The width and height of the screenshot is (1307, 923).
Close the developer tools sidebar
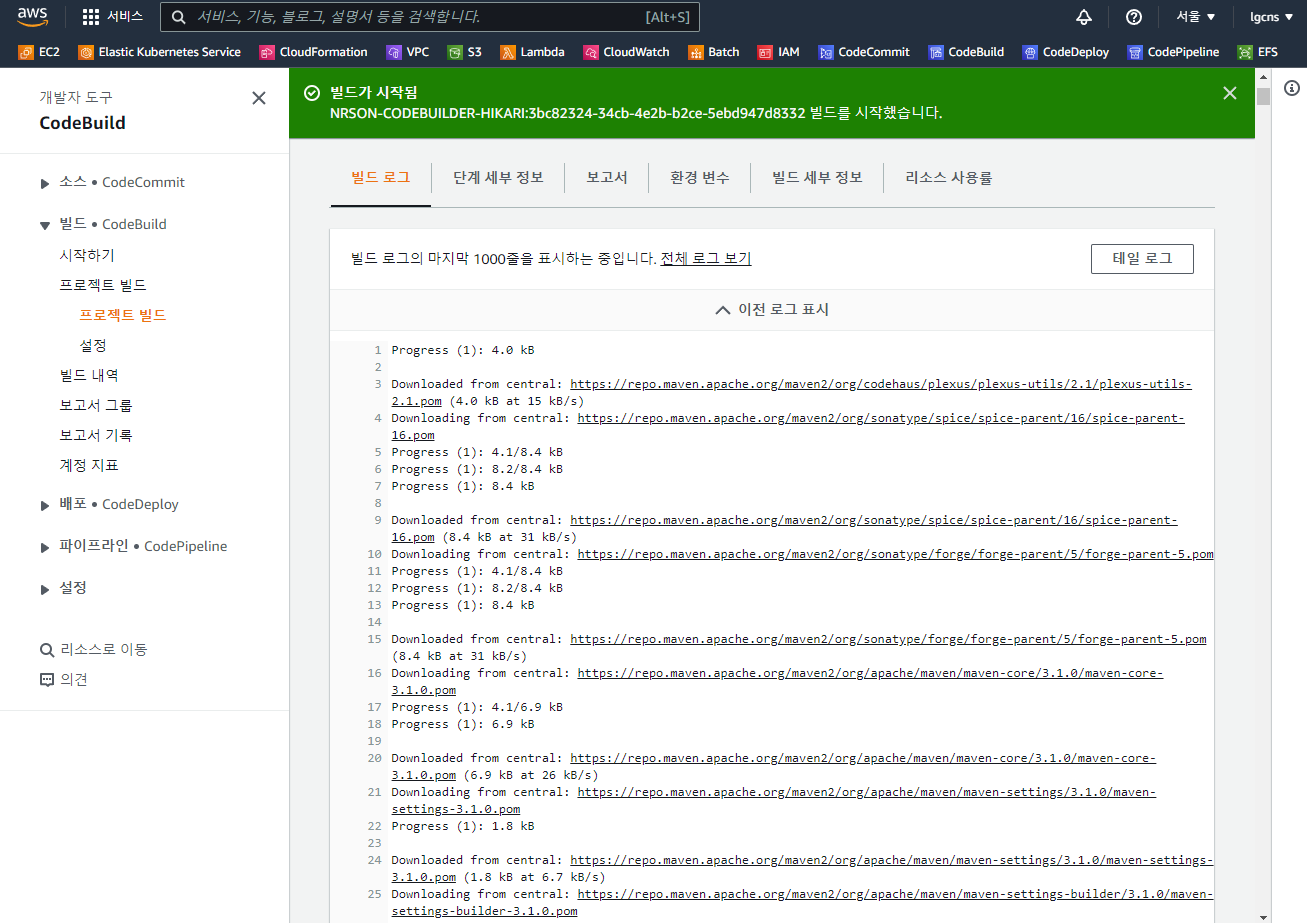point(259,98)
